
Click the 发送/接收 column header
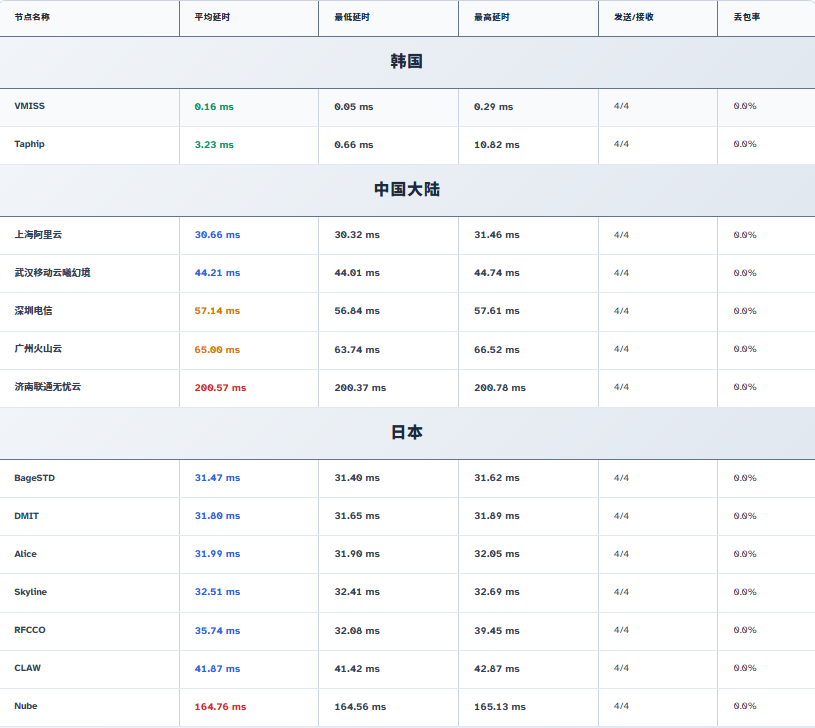coord(634,17)
